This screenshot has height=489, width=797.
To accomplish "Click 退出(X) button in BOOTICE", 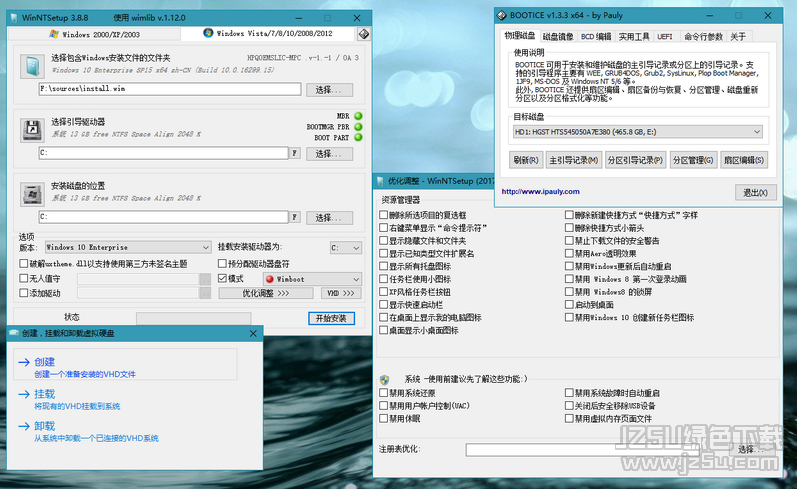I will click(x=755, y=193).
